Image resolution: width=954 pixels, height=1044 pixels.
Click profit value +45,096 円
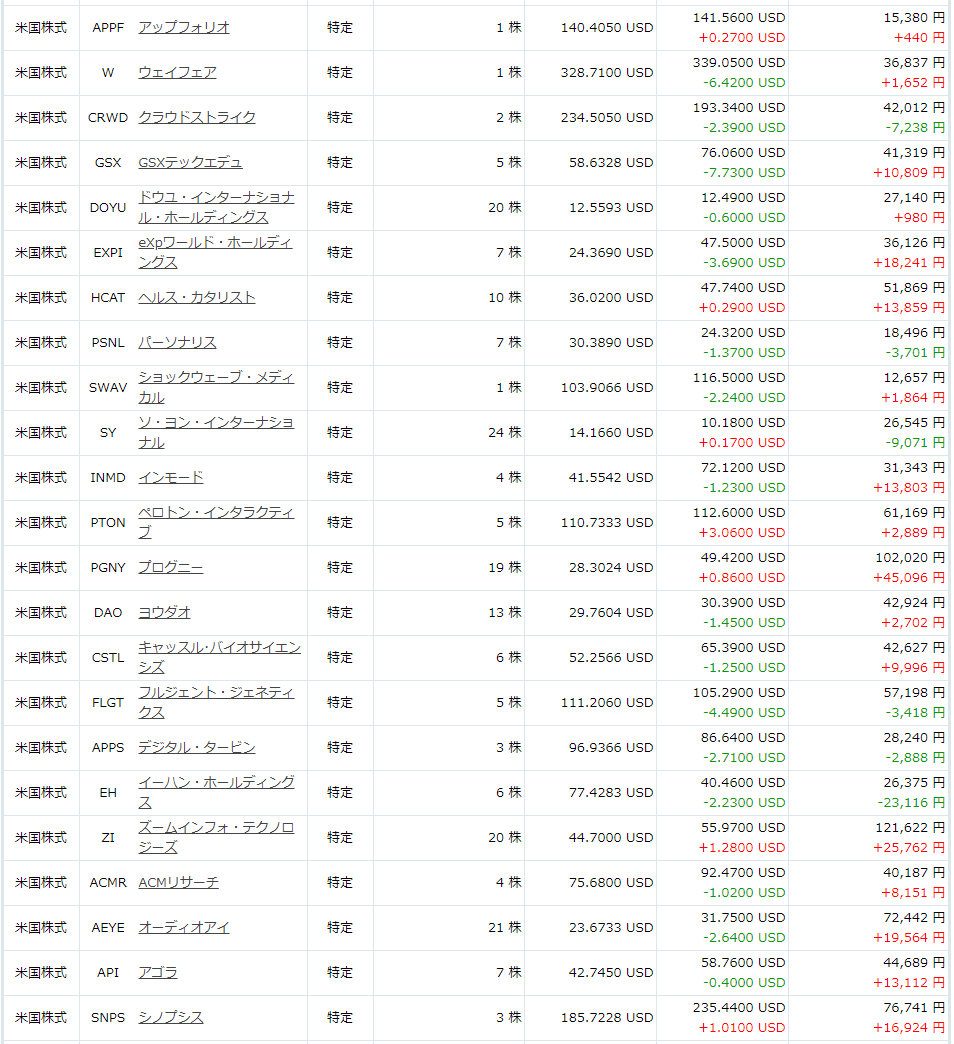(909, 578)
